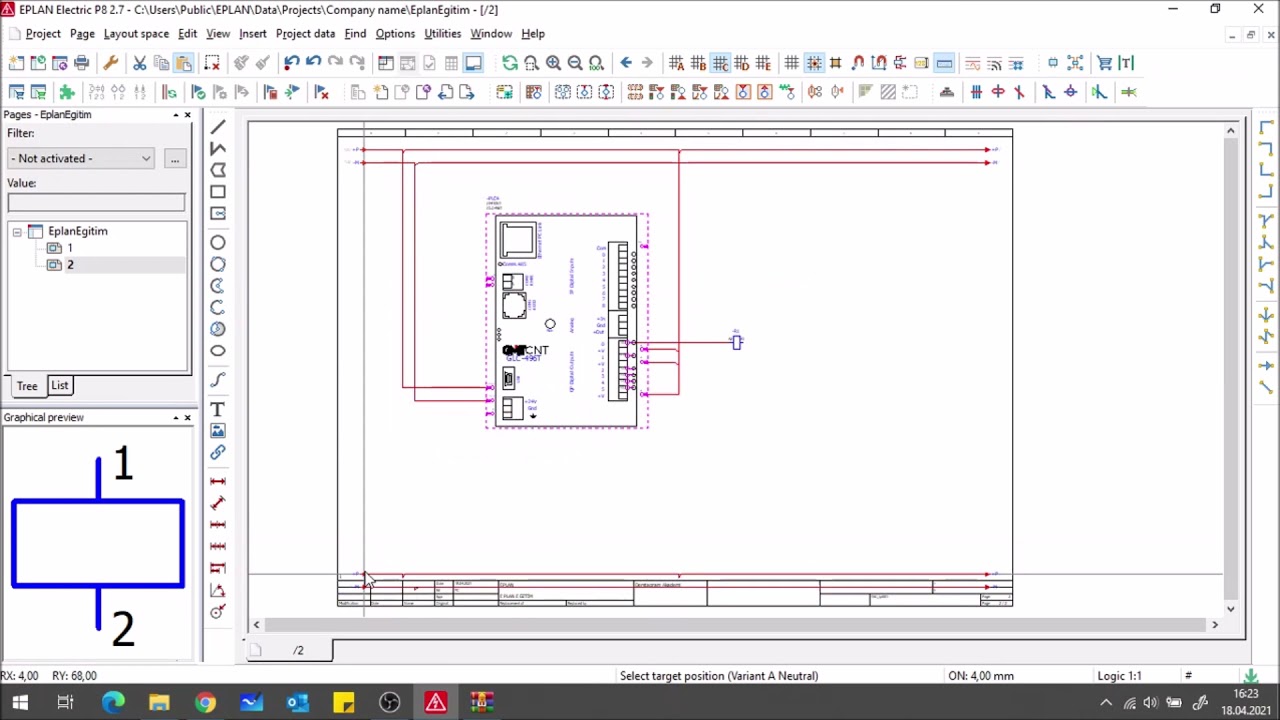The image size is (1280, 720).
Task: Click the up arrow of the vertical scrollbar
Action: pos(1231,130)
